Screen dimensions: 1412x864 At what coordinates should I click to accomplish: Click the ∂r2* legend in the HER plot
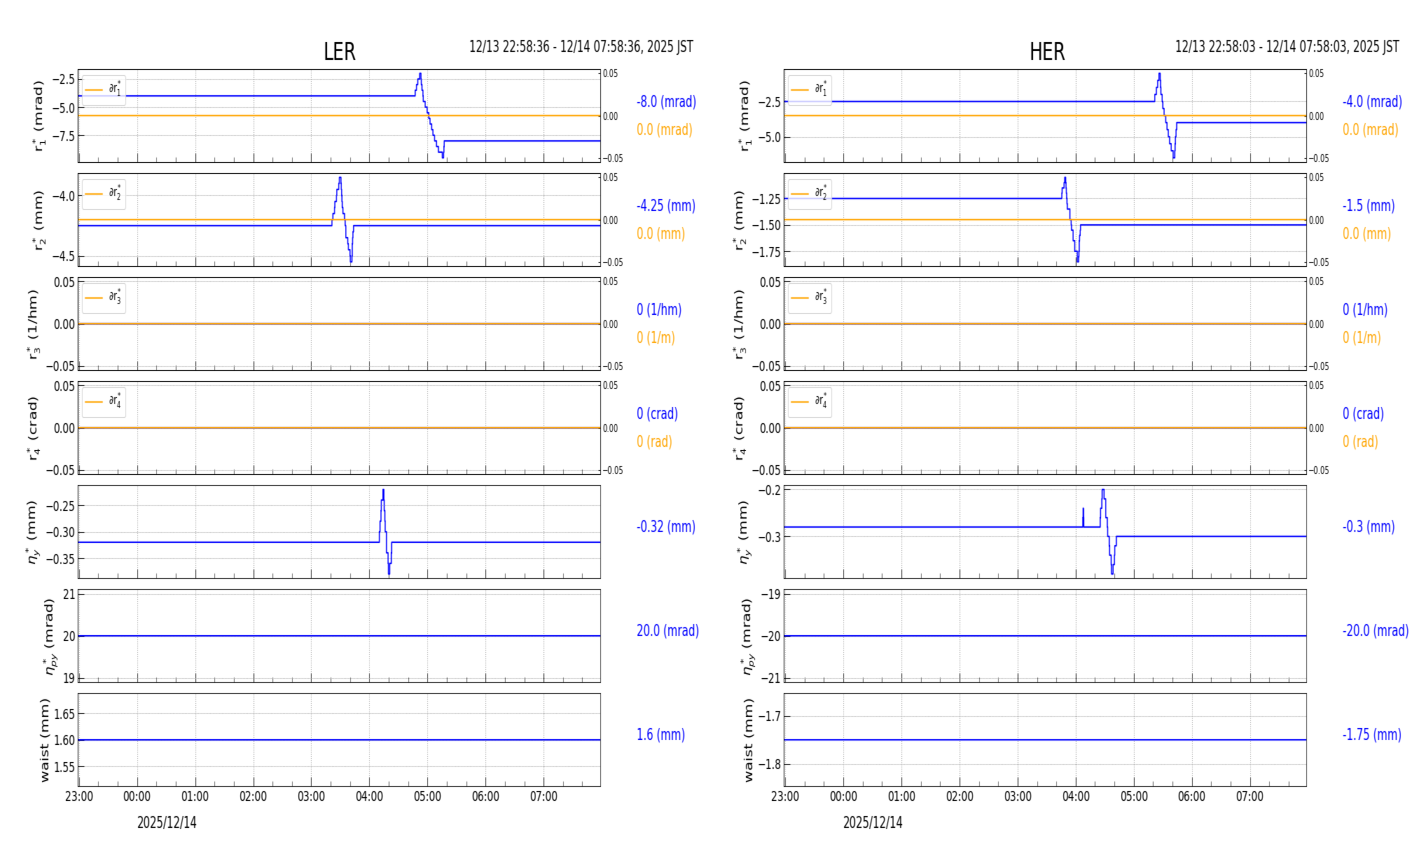[810, 193]
